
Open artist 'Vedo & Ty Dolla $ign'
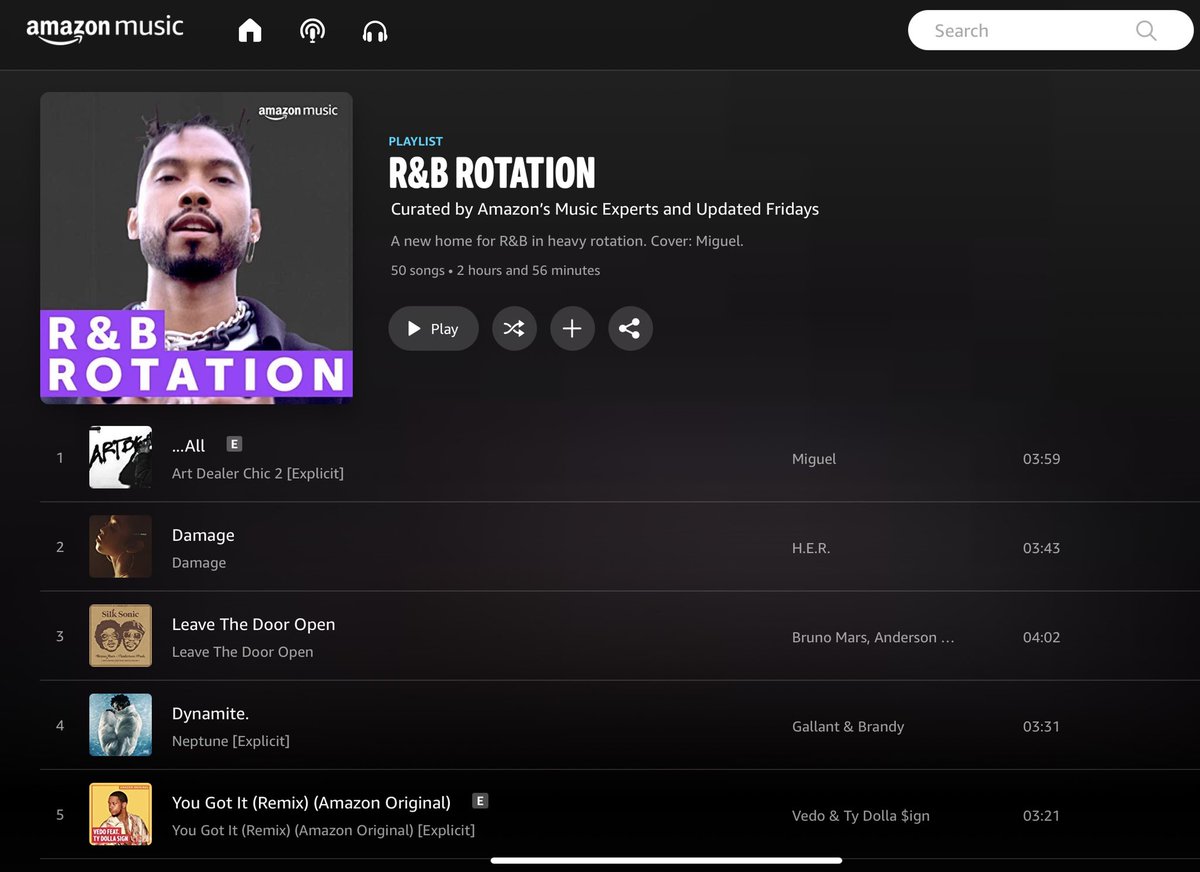(x=861, y=815)
